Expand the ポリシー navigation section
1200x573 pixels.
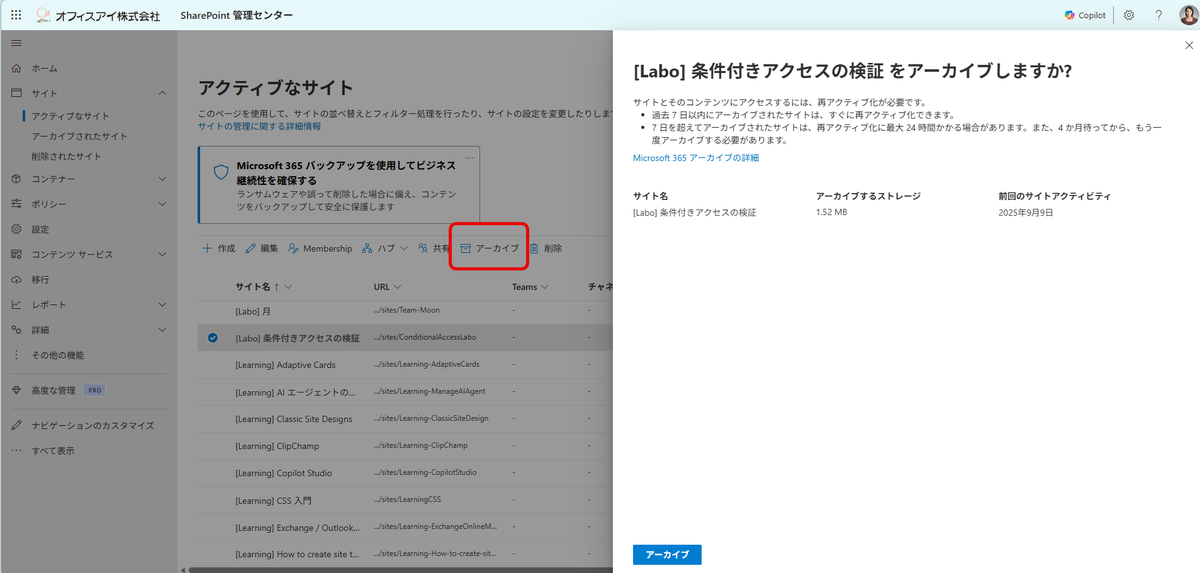click(x=162, y=204)
